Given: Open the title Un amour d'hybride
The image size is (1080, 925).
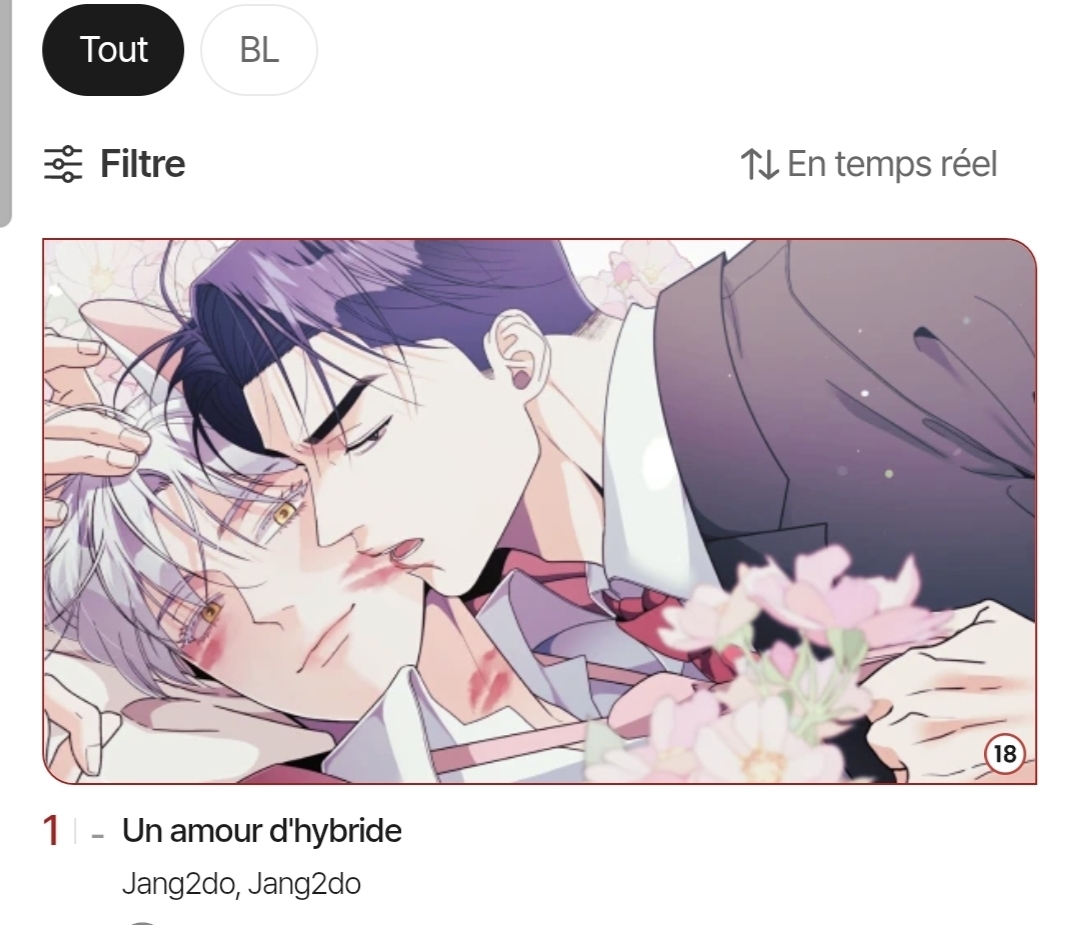Looking at the screenshot, I should pos(262,830).
